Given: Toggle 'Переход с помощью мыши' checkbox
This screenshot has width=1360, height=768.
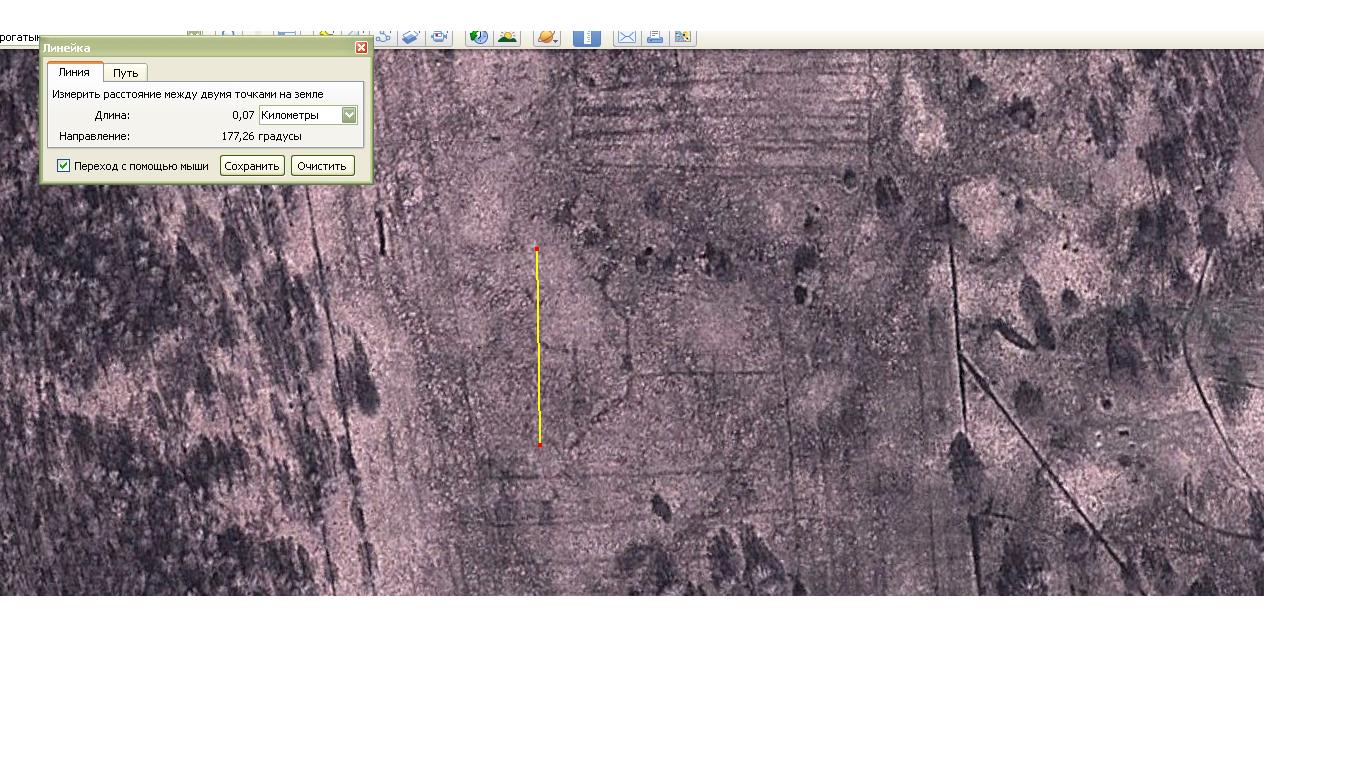Looking at the screenshot, I should pyautogui.click(x=64, y=166).
